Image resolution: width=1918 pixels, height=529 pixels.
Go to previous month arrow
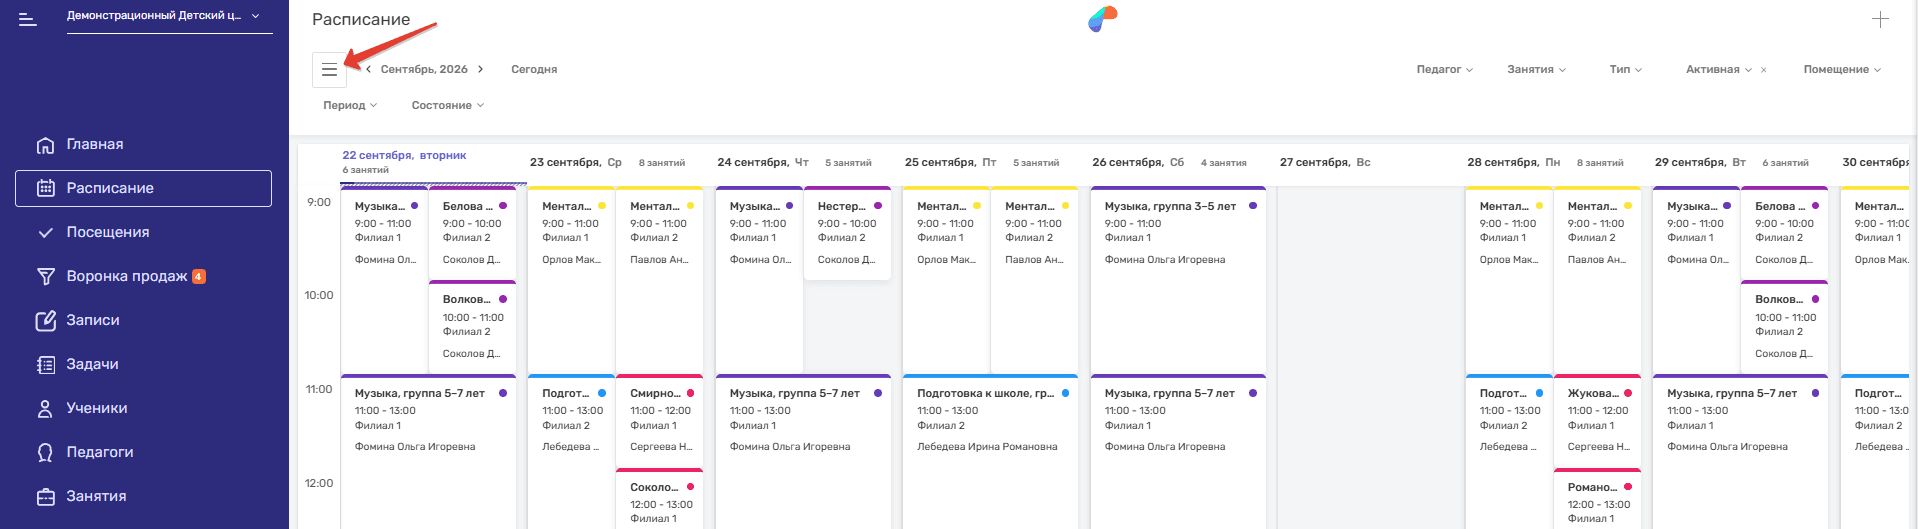[368, 69]
